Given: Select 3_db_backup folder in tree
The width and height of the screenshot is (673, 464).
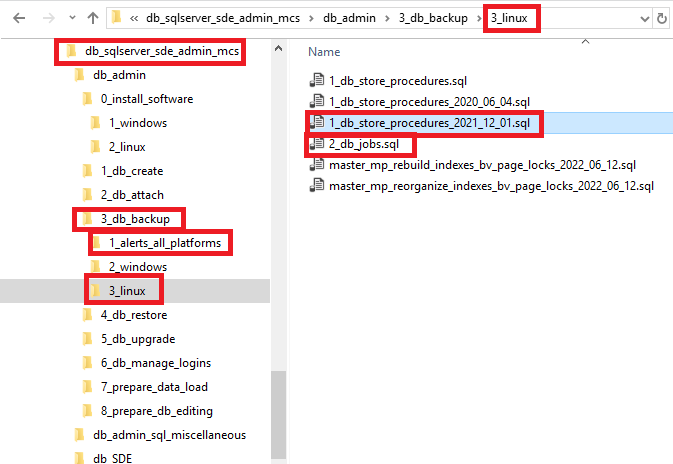Looking at the screenshot, I should click(x=135, y=219).
